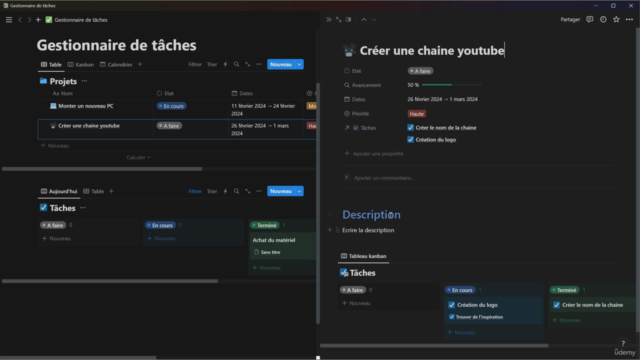Switch to the Table view tab of Projets
Screen dimensions: 640x360
point(51,64)
